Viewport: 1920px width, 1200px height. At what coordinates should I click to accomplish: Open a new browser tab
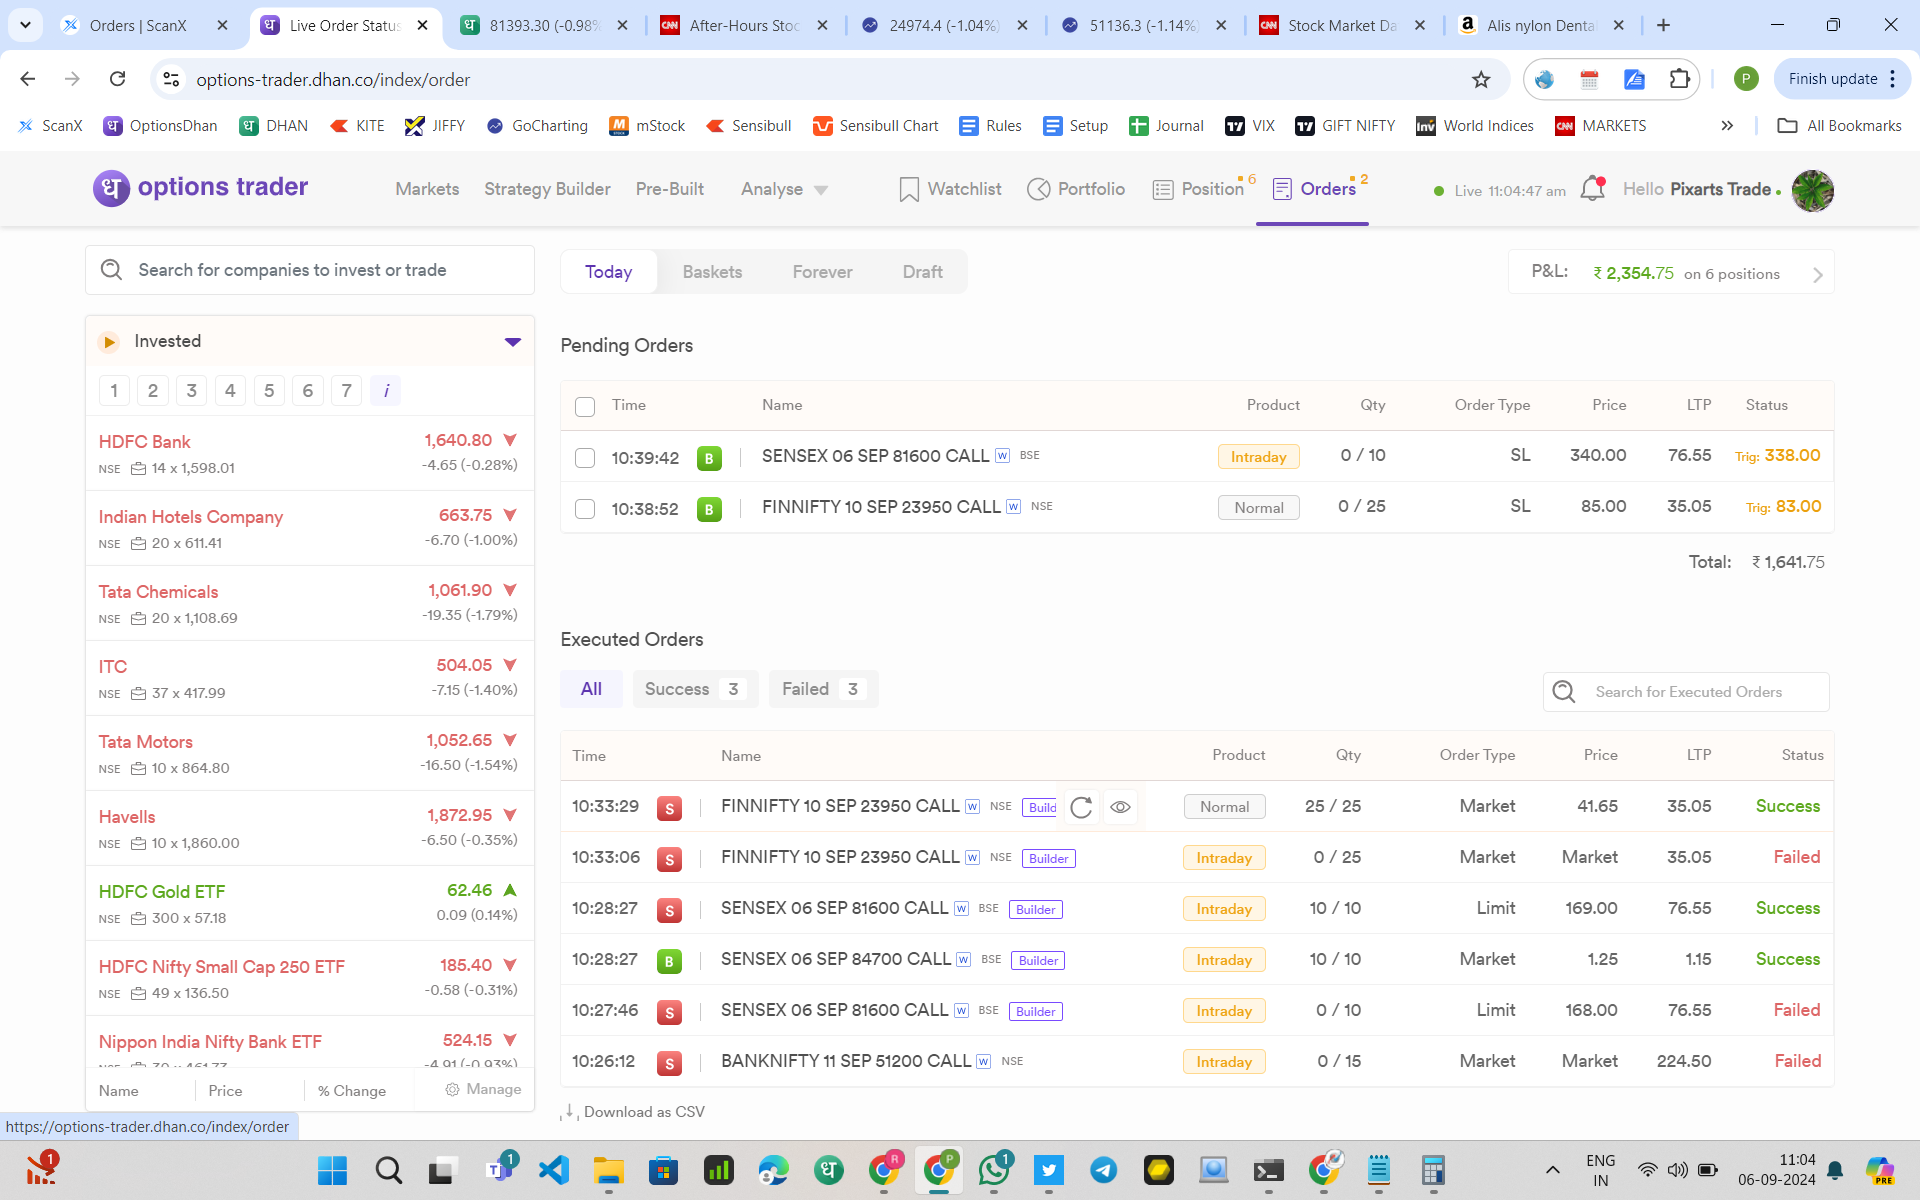click(1663, 25)
